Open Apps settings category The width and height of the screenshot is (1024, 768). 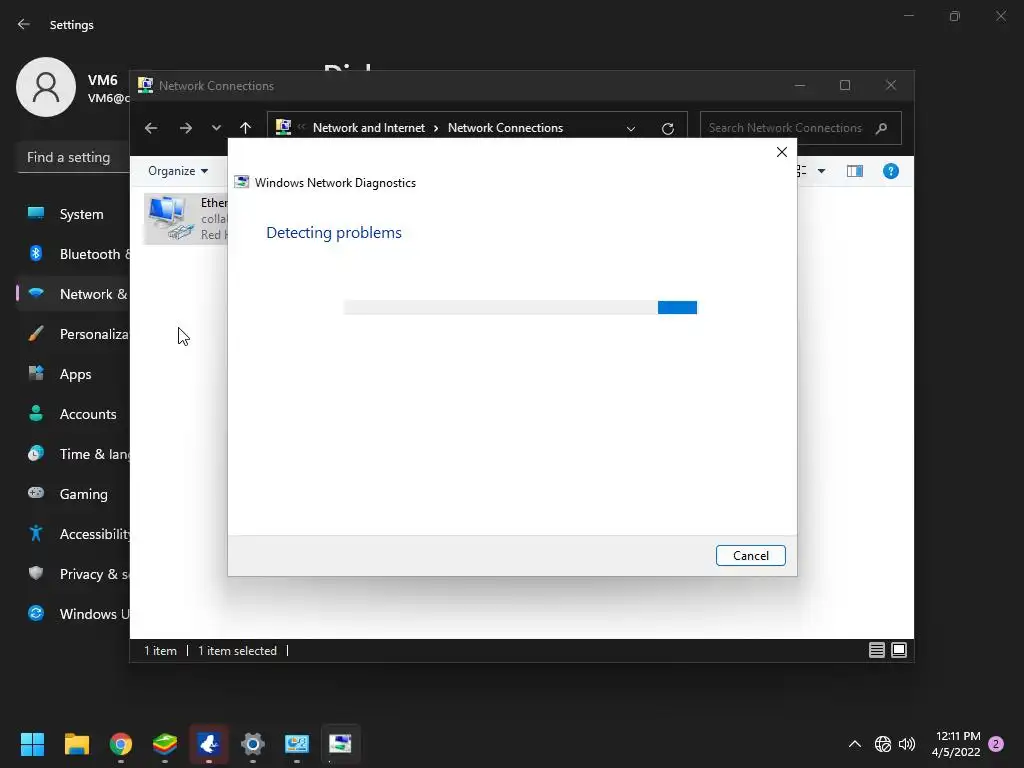73,374
